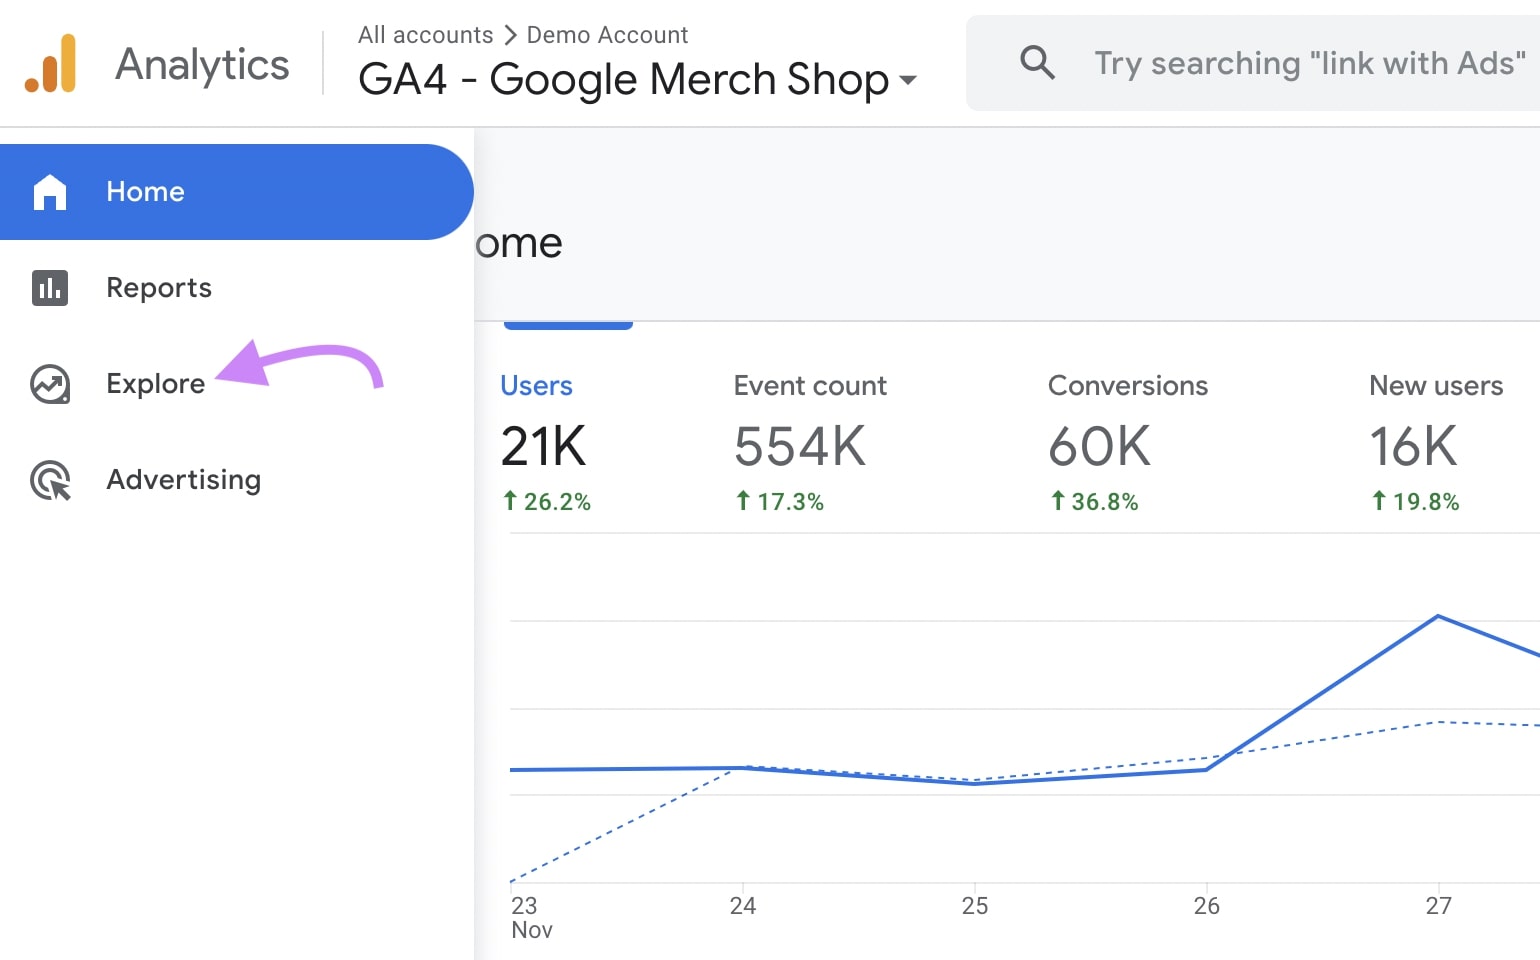Select the Users metric tab
This screenshot has height=960, width=1540.
click(537, 386)
